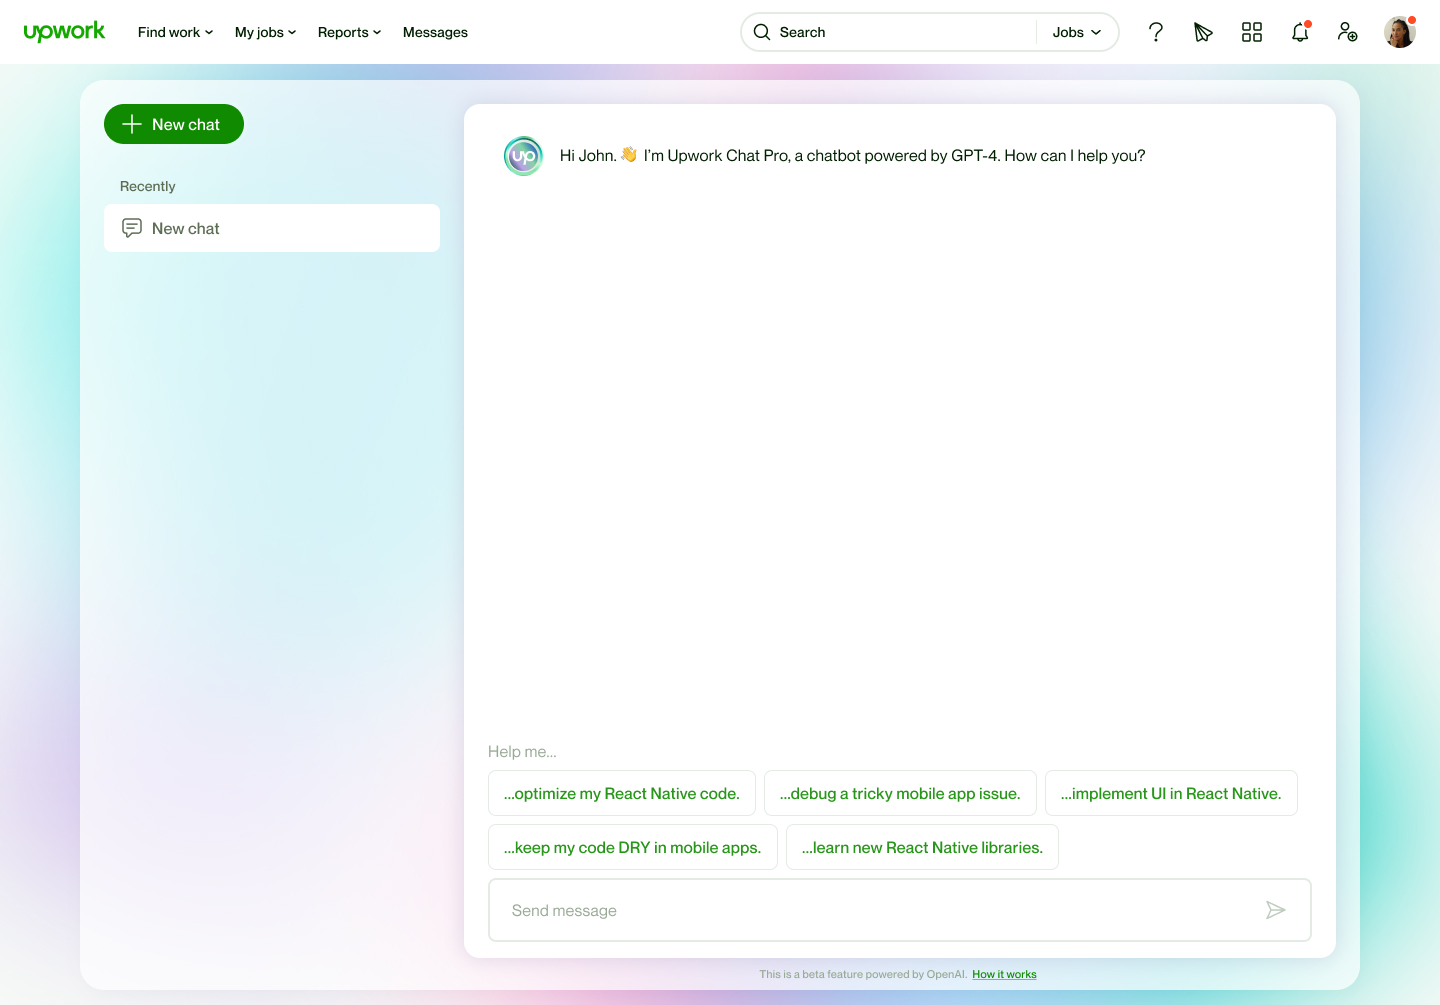Screen dimensions: 1440x1005
Task: Click the account switch person icon
Action: [x=1347, y=32]
